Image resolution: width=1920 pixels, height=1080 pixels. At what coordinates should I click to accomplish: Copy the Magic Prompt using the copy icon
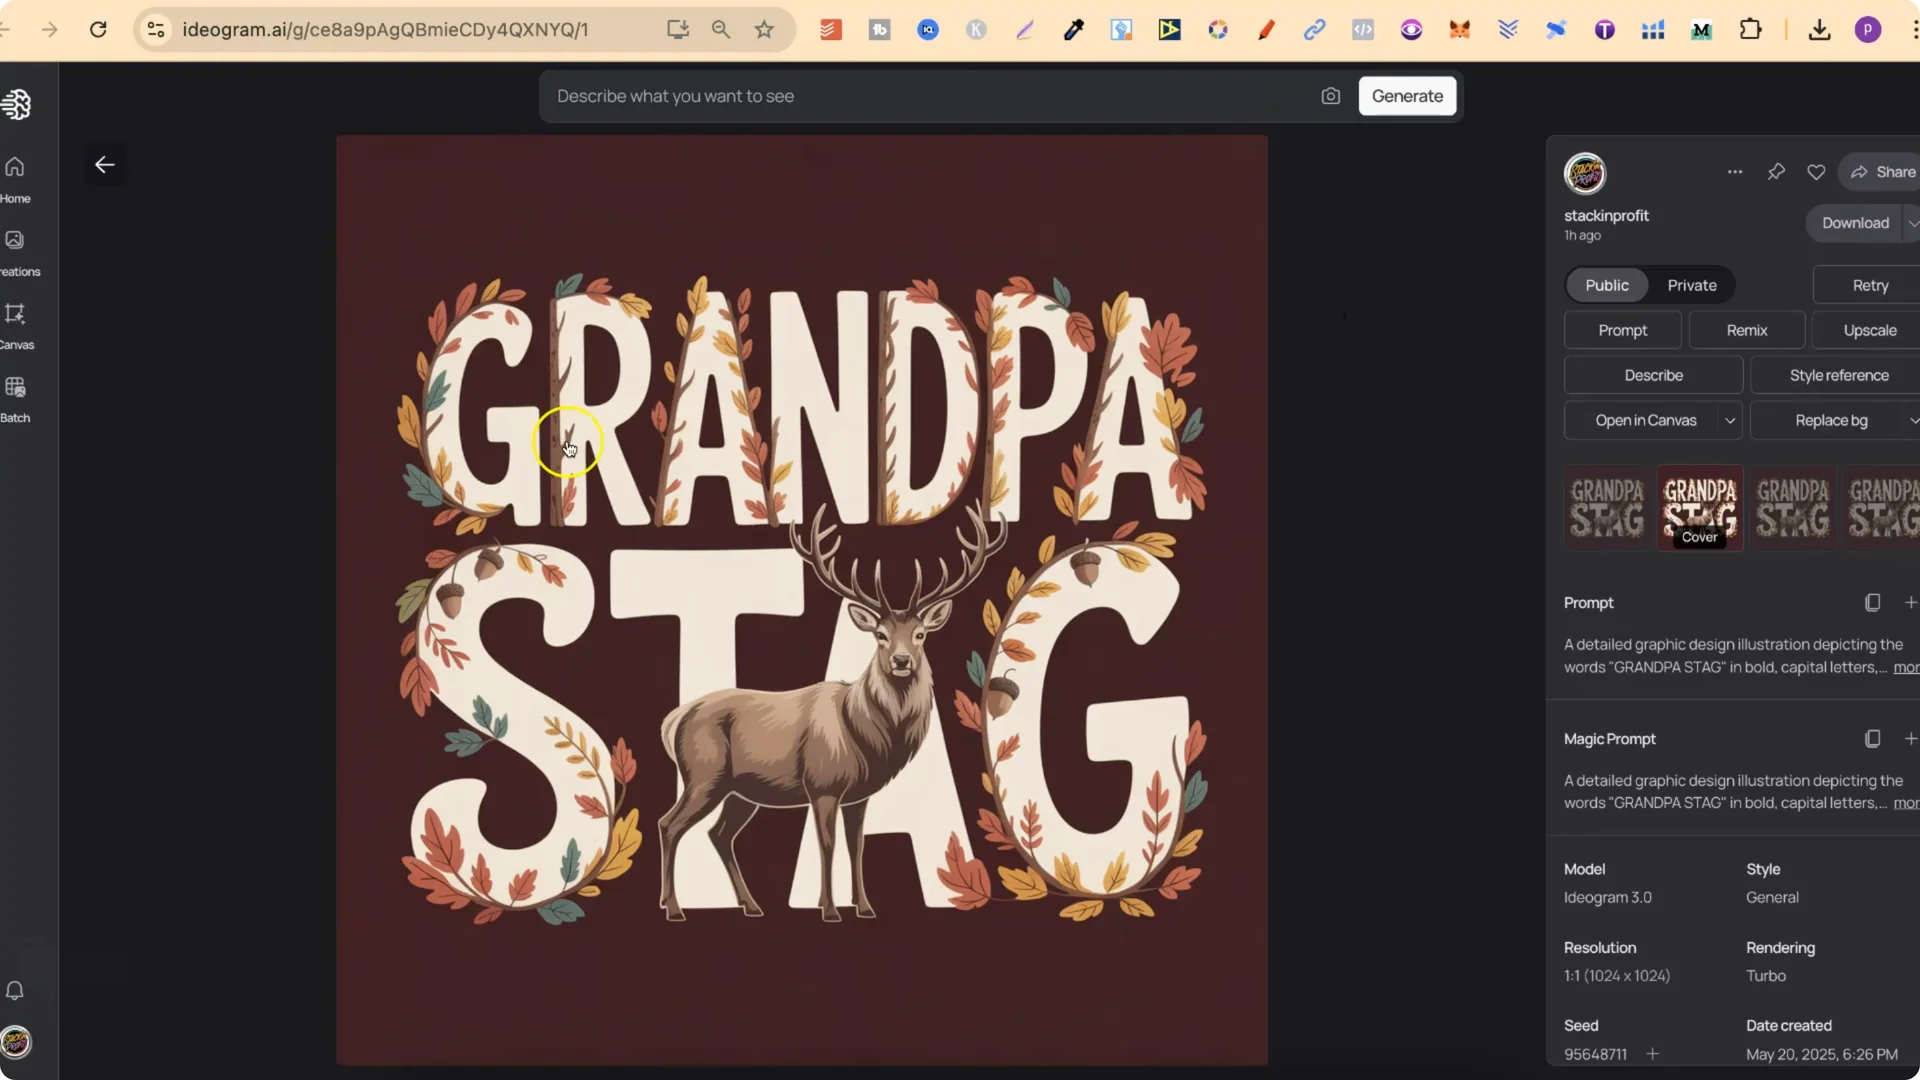tap(1872, 738)
